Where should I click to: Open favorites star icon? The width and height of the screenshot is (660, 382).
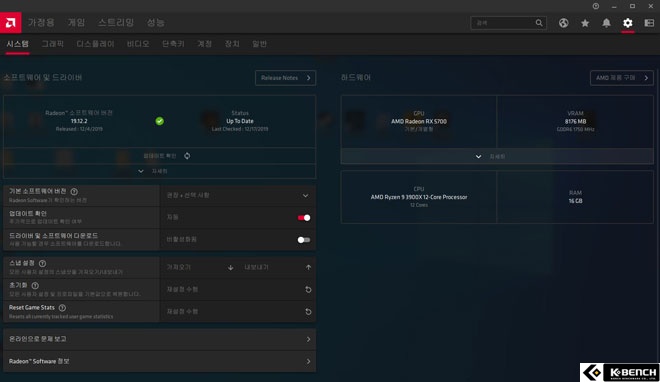click(x=585, y=23)
